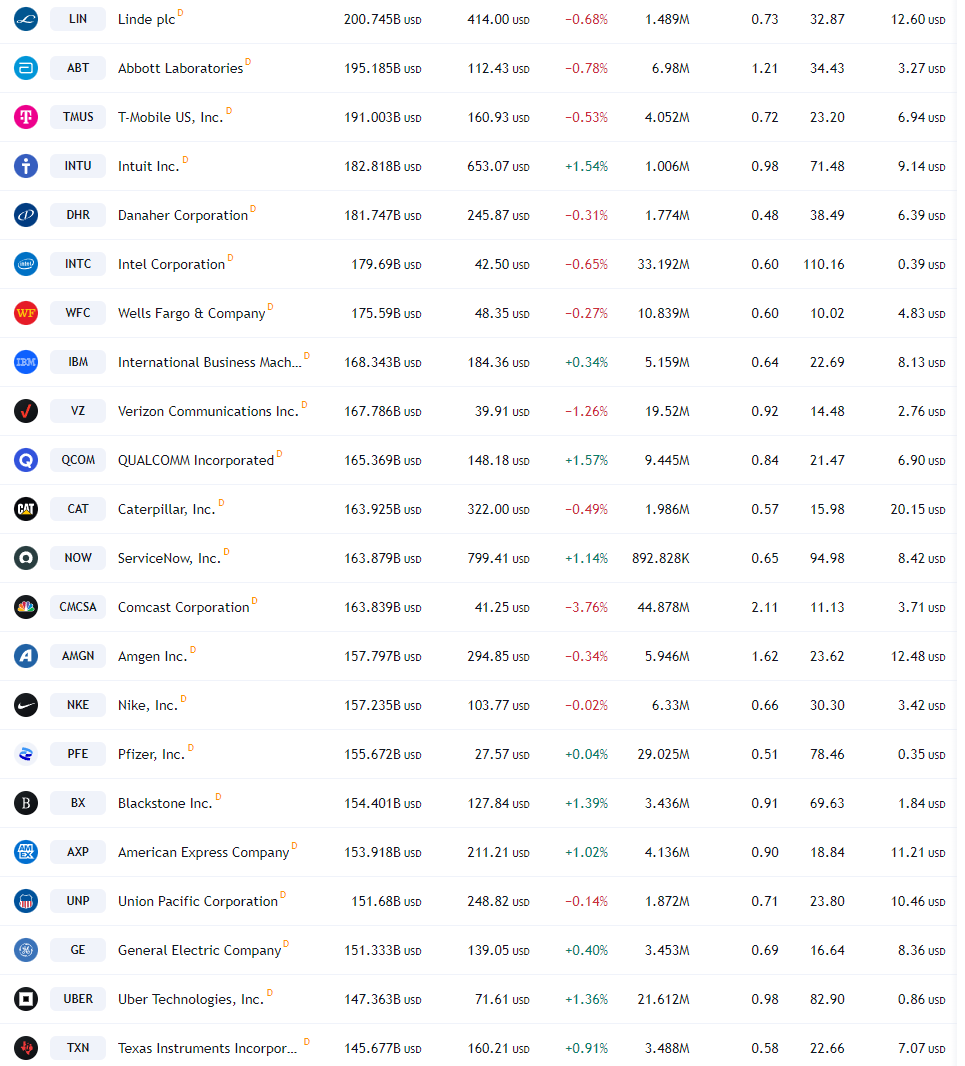Screen dimensions: 965x1066
Task: Click the Linde plc logo icon
Action: (26, 19)
